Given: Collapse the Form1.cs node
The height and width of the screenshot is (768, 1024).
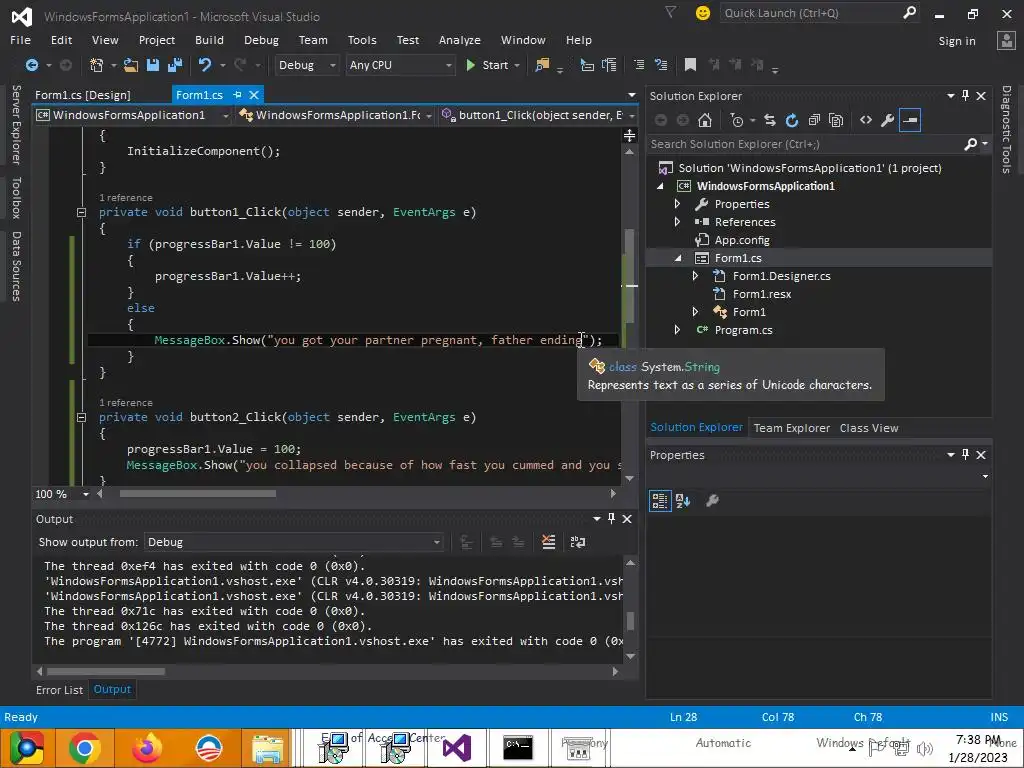Looking at the screenshot, I should pos(678,258).
